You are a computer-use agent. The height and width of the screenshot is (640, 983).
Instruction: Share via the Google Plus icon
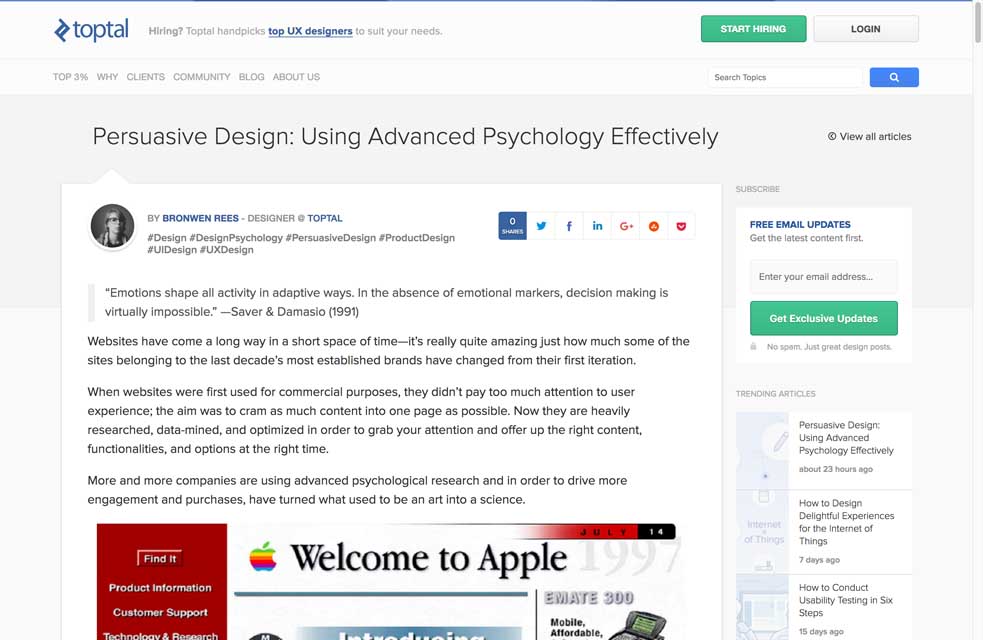pos(626,226)
